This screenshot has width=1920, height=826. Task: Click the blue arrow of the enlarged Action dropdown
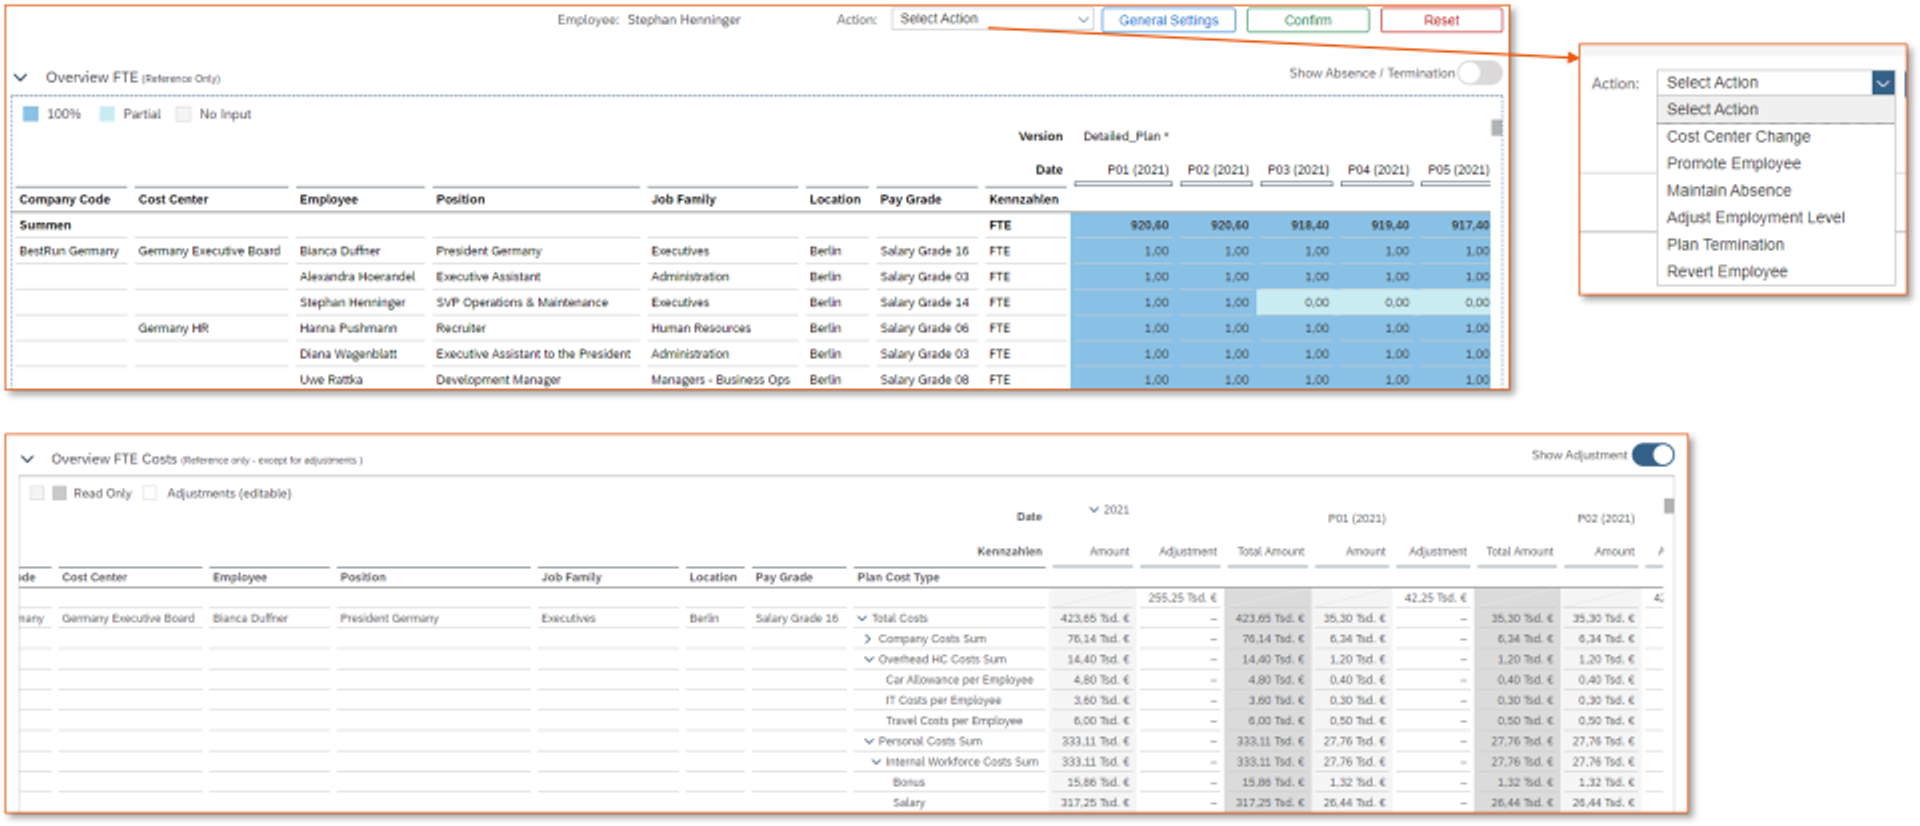[1883, 82]
